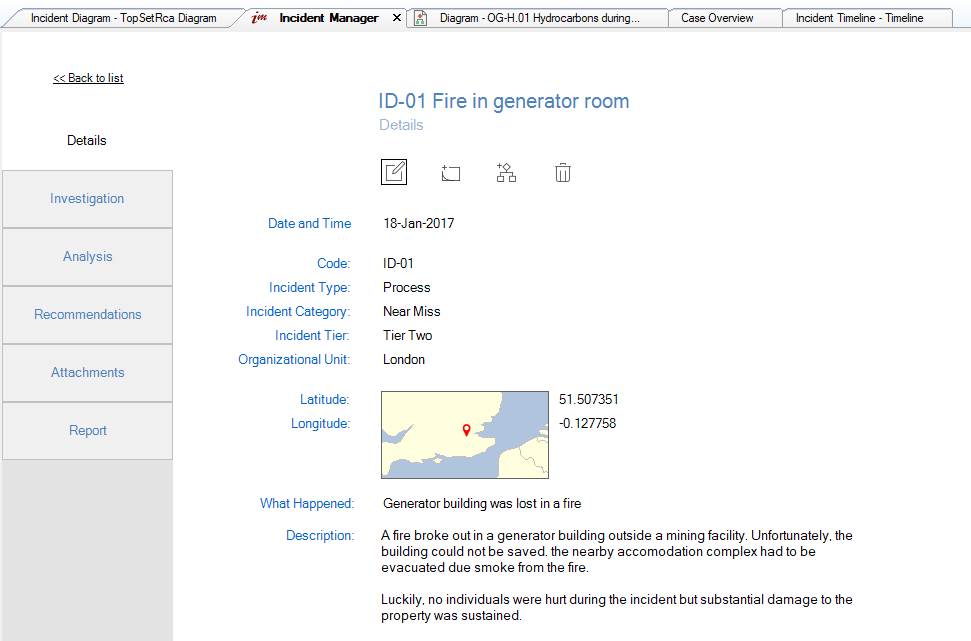The width and height of the screenshot is (971, 641).
Task: Click the Edit incident details icon
Action: 394,172
